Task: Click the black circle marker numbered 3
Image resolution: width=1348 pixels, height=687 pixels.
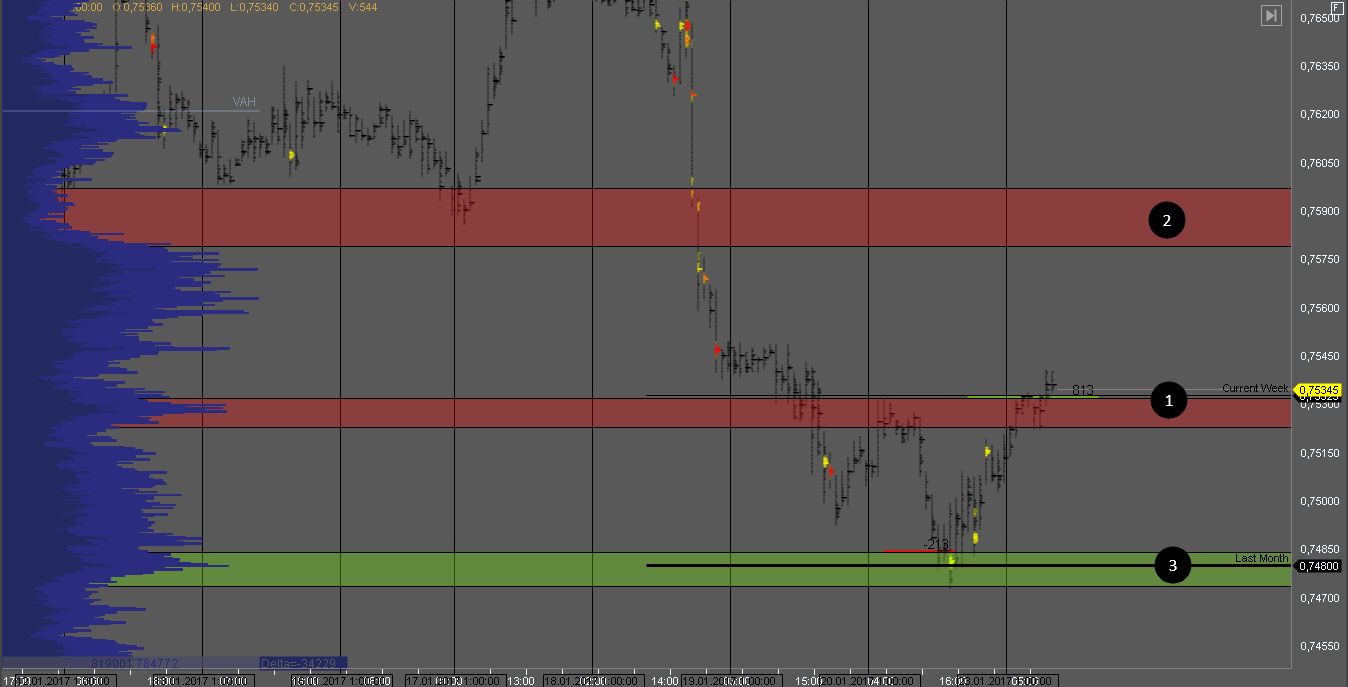Action: [1173, 565]
